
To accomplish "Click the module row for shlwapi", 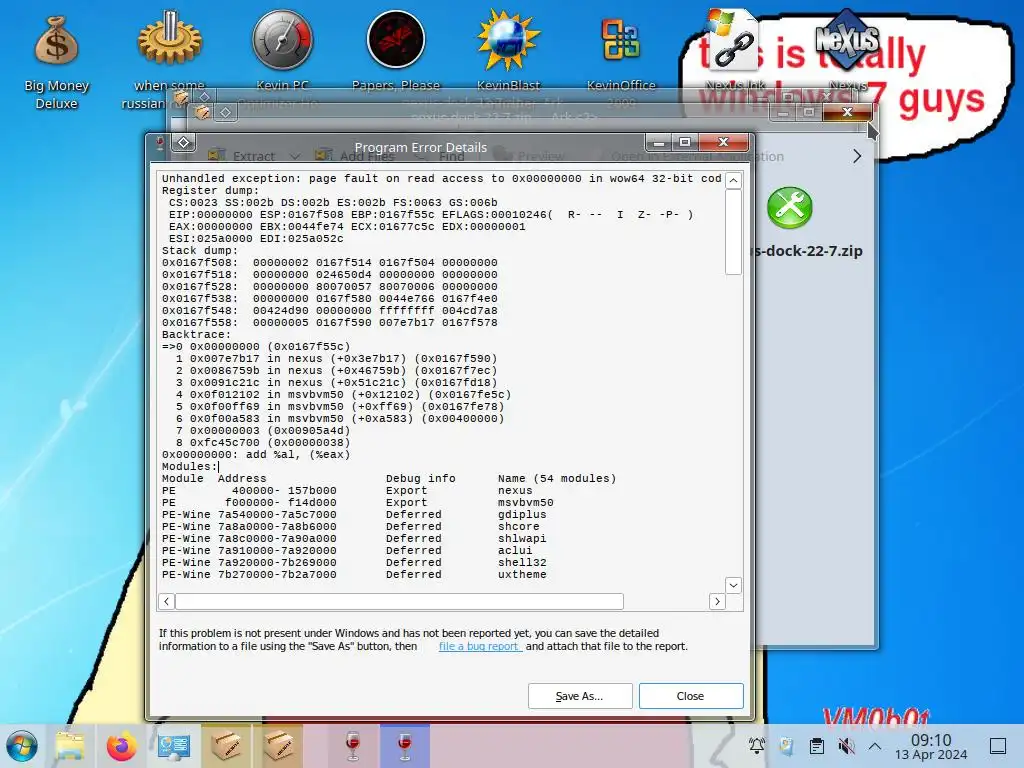I will point(354,539).
